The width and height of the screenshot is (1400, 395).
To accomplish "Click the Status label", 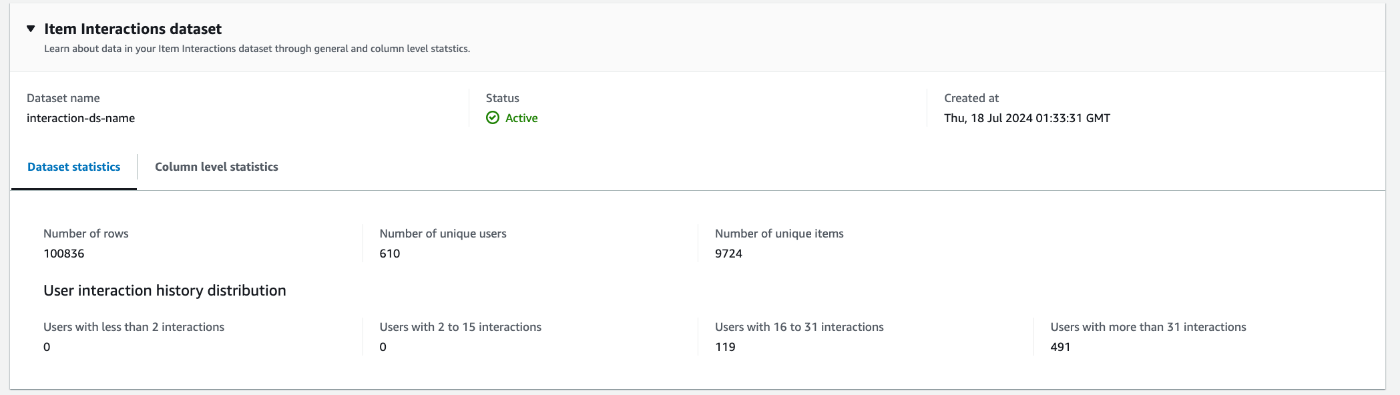I will click(x=503, y=98).
